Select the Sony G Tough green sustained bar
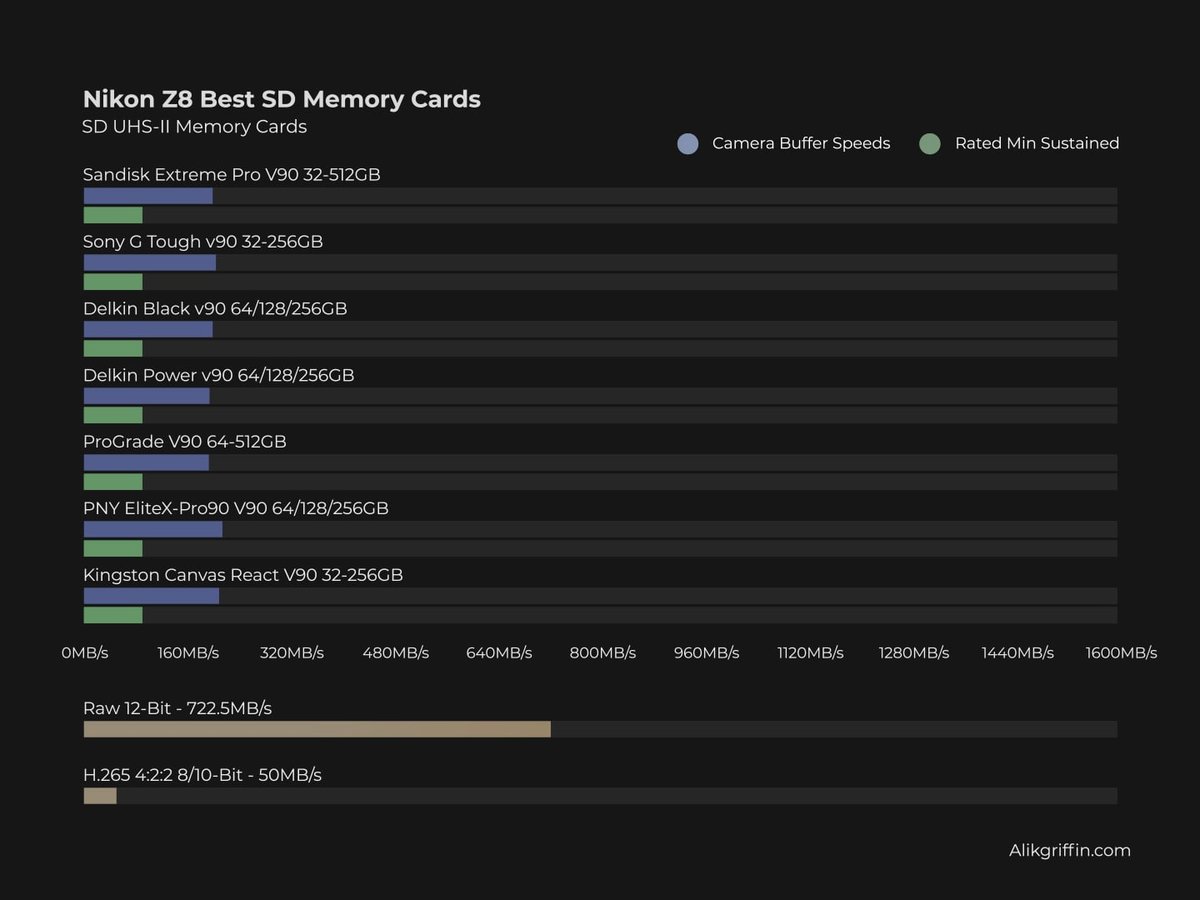 click(x=112, y=281)
